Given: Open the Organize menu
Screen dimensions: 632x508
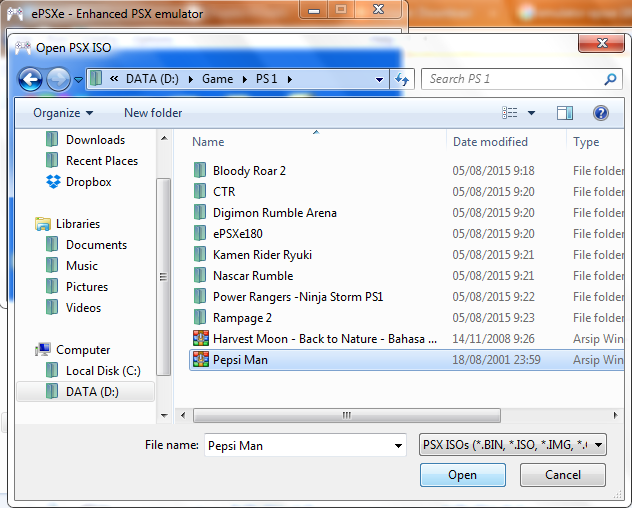Looking at the screenshot, I should 63,113.
